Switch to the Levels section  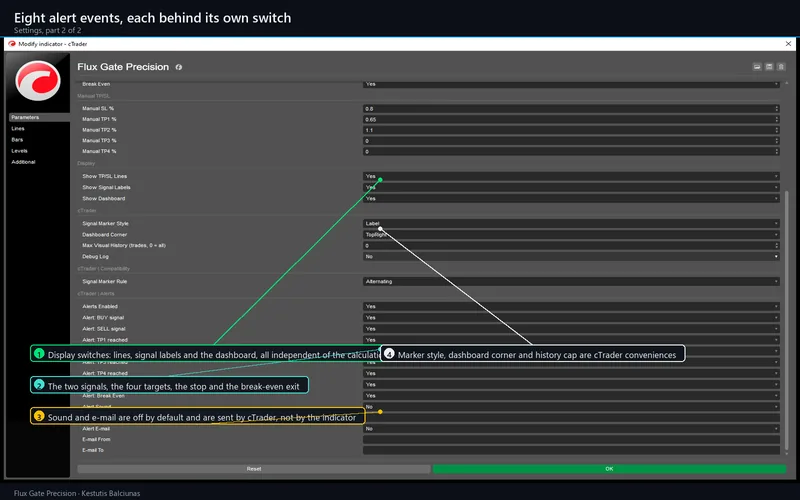point(19,151)
